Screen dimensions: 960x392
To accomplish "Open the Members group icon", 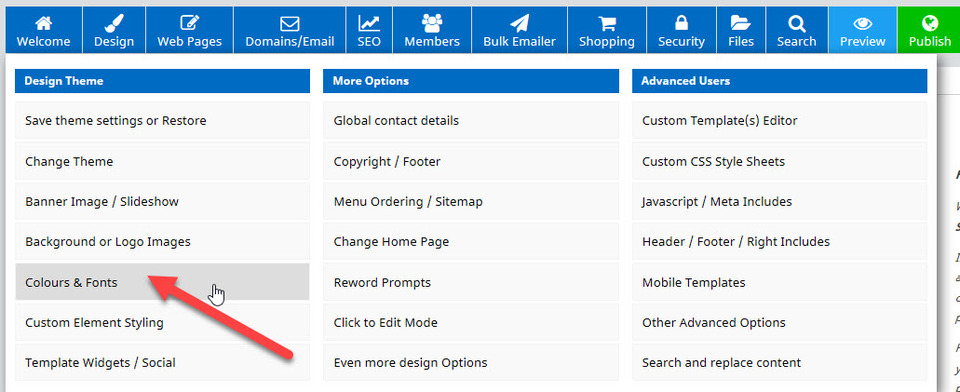I will pyautogui.click(x=432, y=23).
